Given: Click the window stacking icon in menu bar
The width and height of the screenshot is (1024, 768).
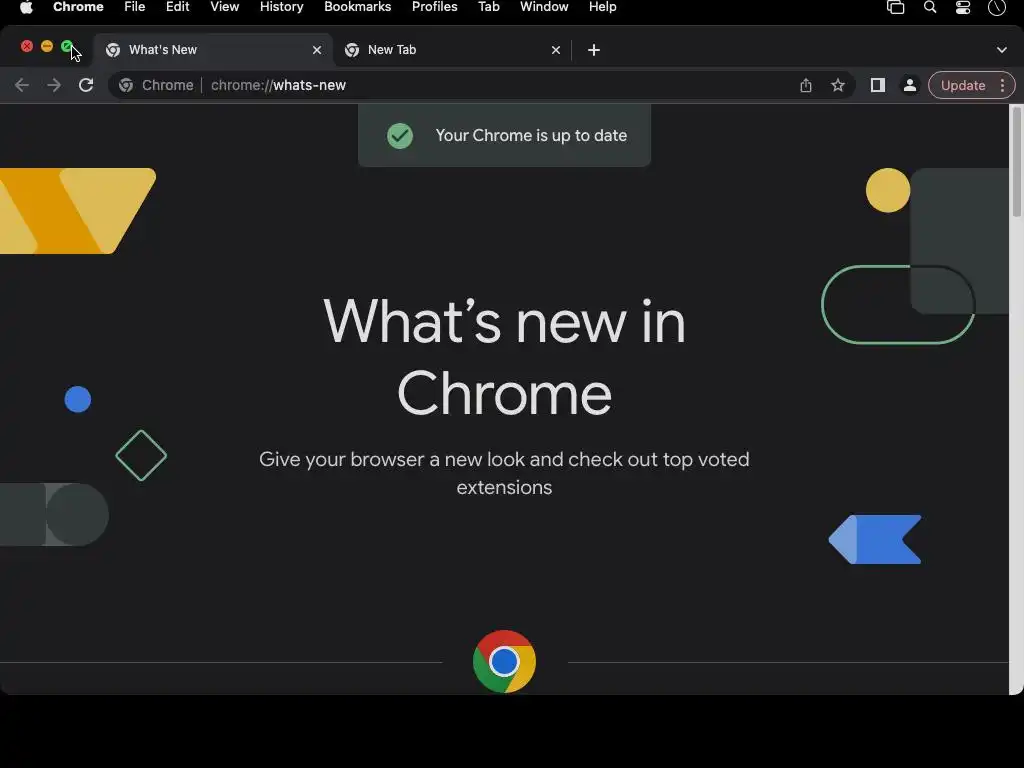Looking at the screenshot, I should click(x=895, y=7).
